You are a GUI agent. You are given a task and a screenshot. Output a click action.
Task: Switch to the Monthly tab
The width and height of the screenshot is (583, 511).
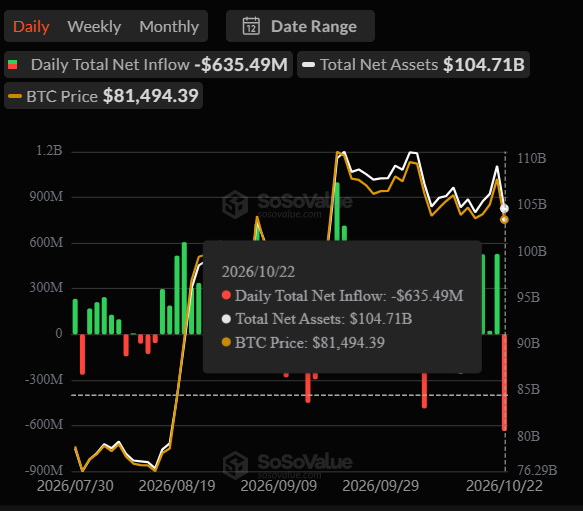click(x=169, y=27)
